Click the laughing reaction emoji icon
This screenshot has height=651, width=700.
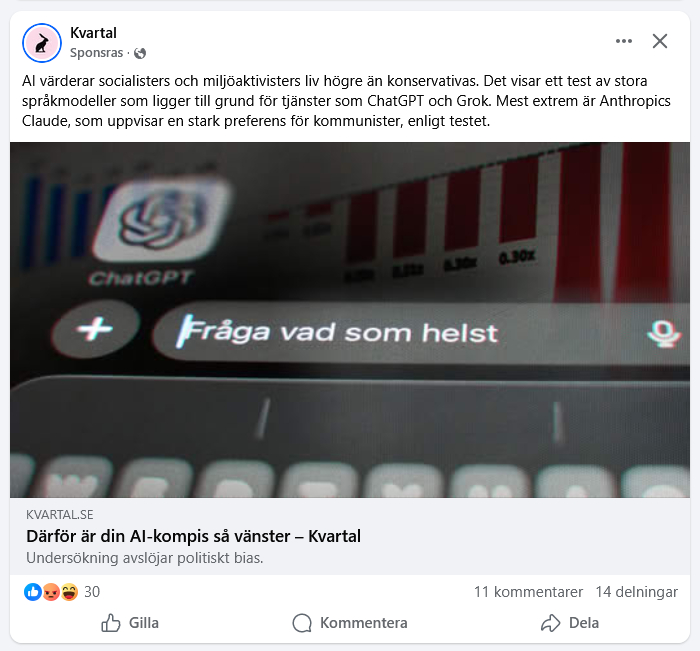69,592
